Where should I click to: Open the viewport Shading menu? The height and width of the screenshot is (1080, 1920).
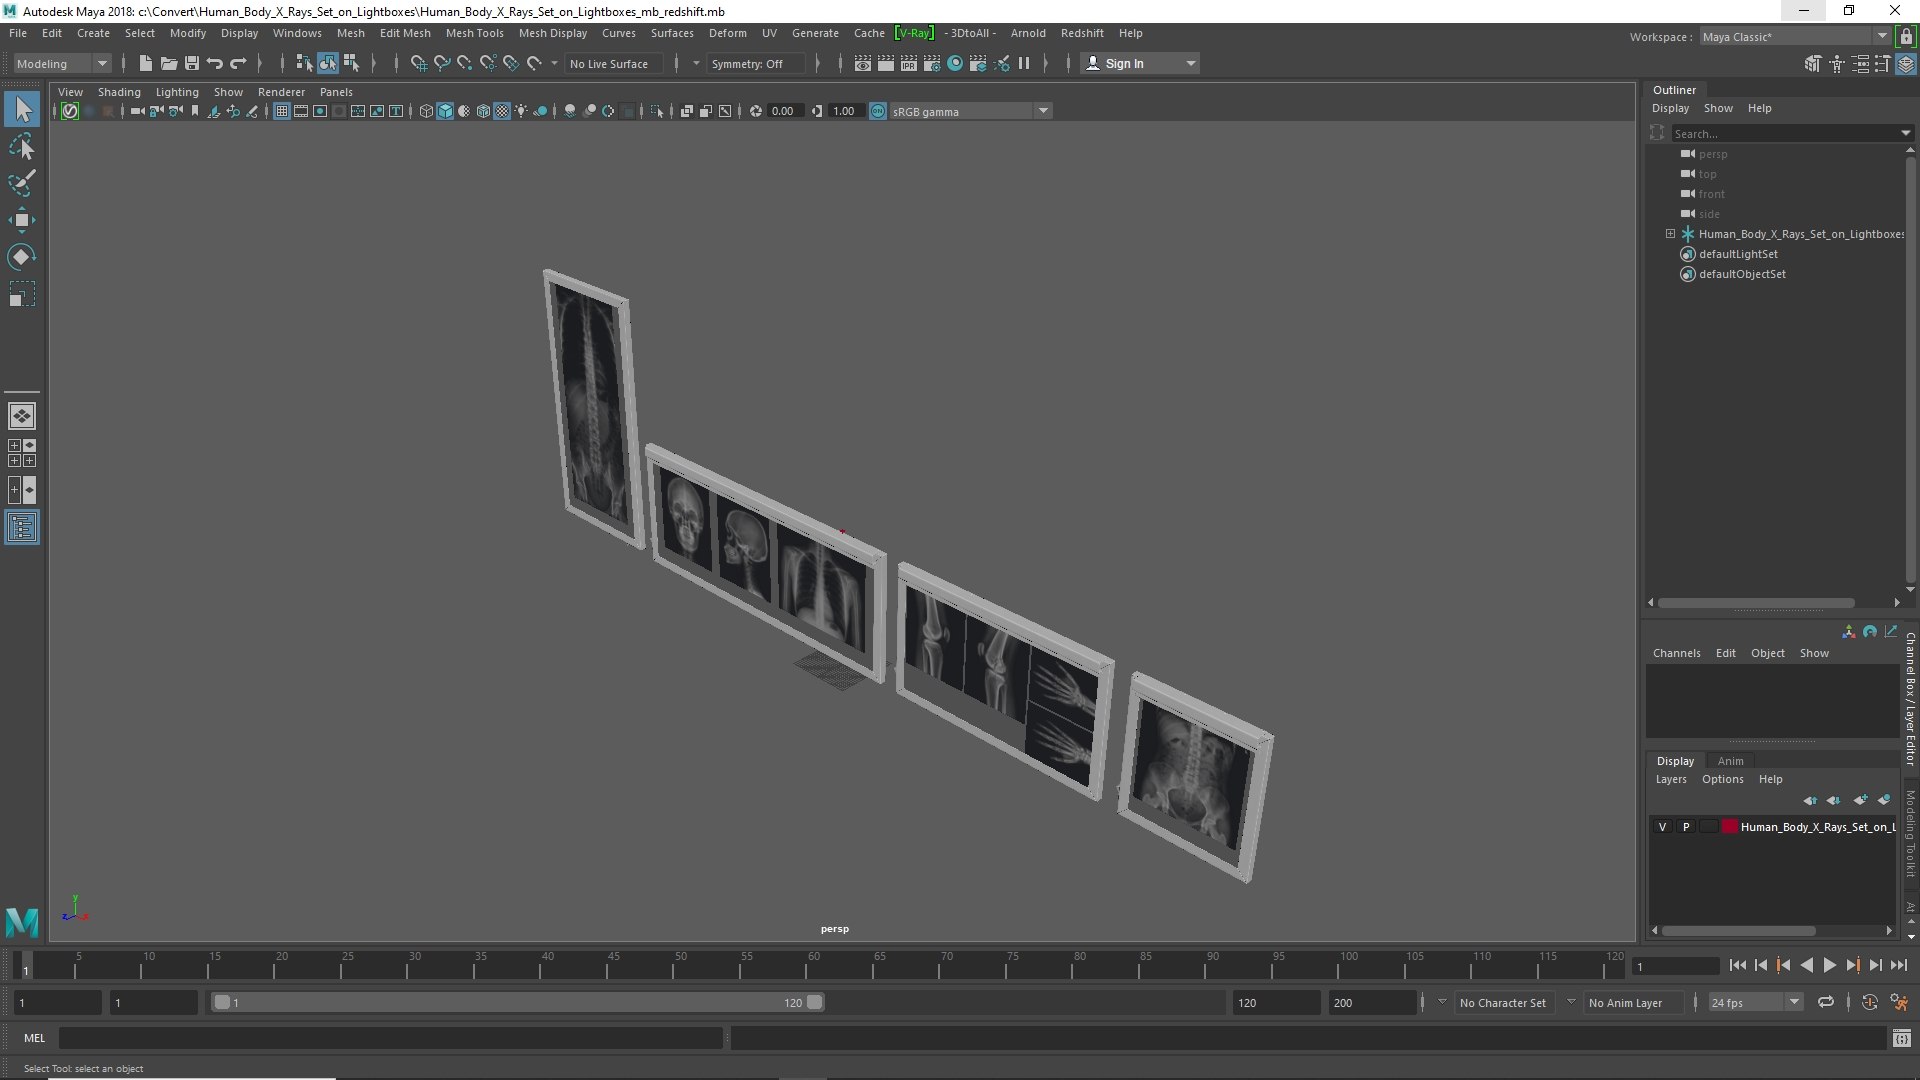(x=119, y=92)
